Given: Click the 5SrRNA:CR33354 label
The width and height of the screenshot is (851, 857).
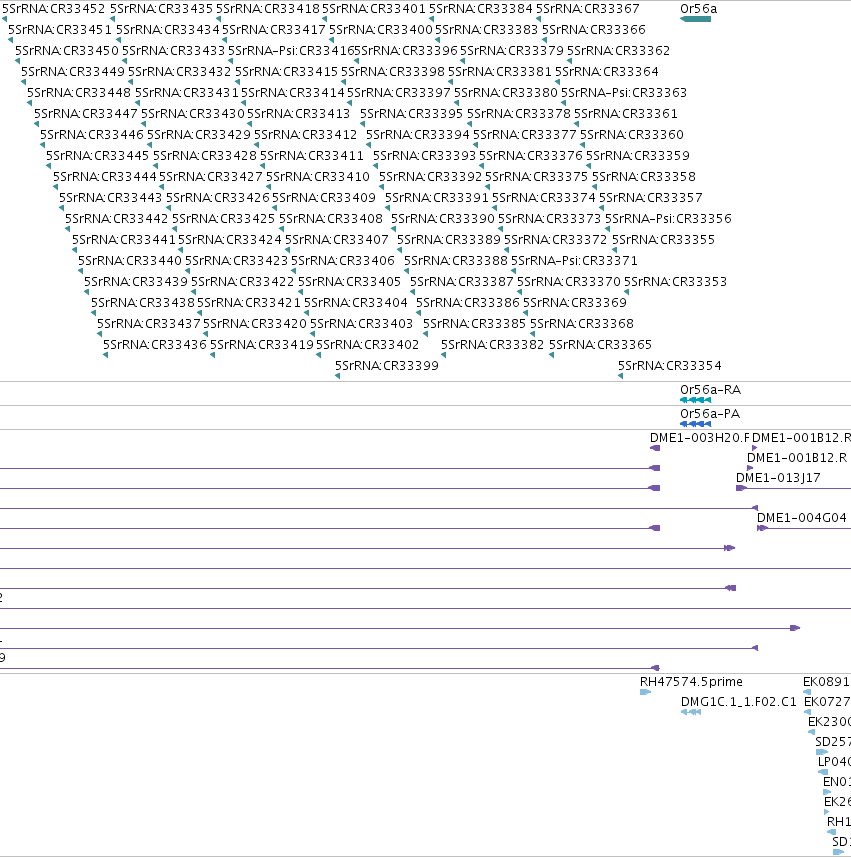Looking at the screenshot, I should point(670,366).
